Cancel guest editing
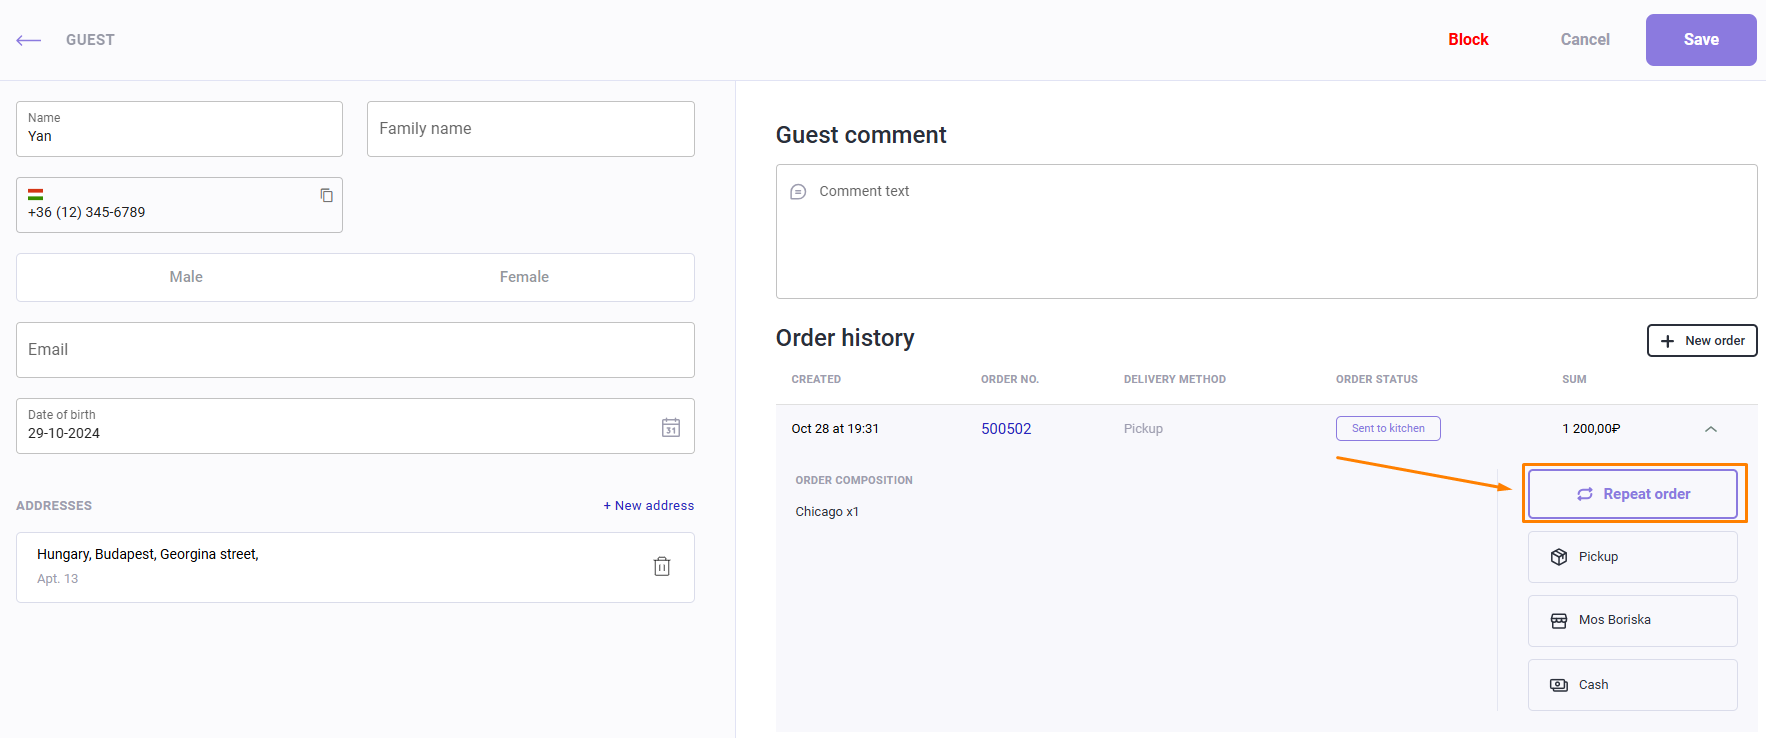 [x=1585, y=40]
